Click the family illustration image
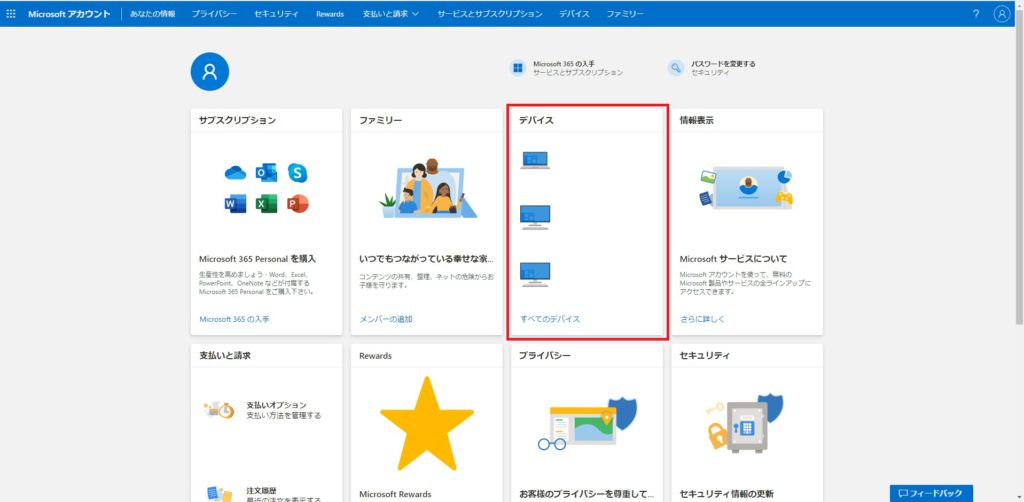 (x=427, y=188)
